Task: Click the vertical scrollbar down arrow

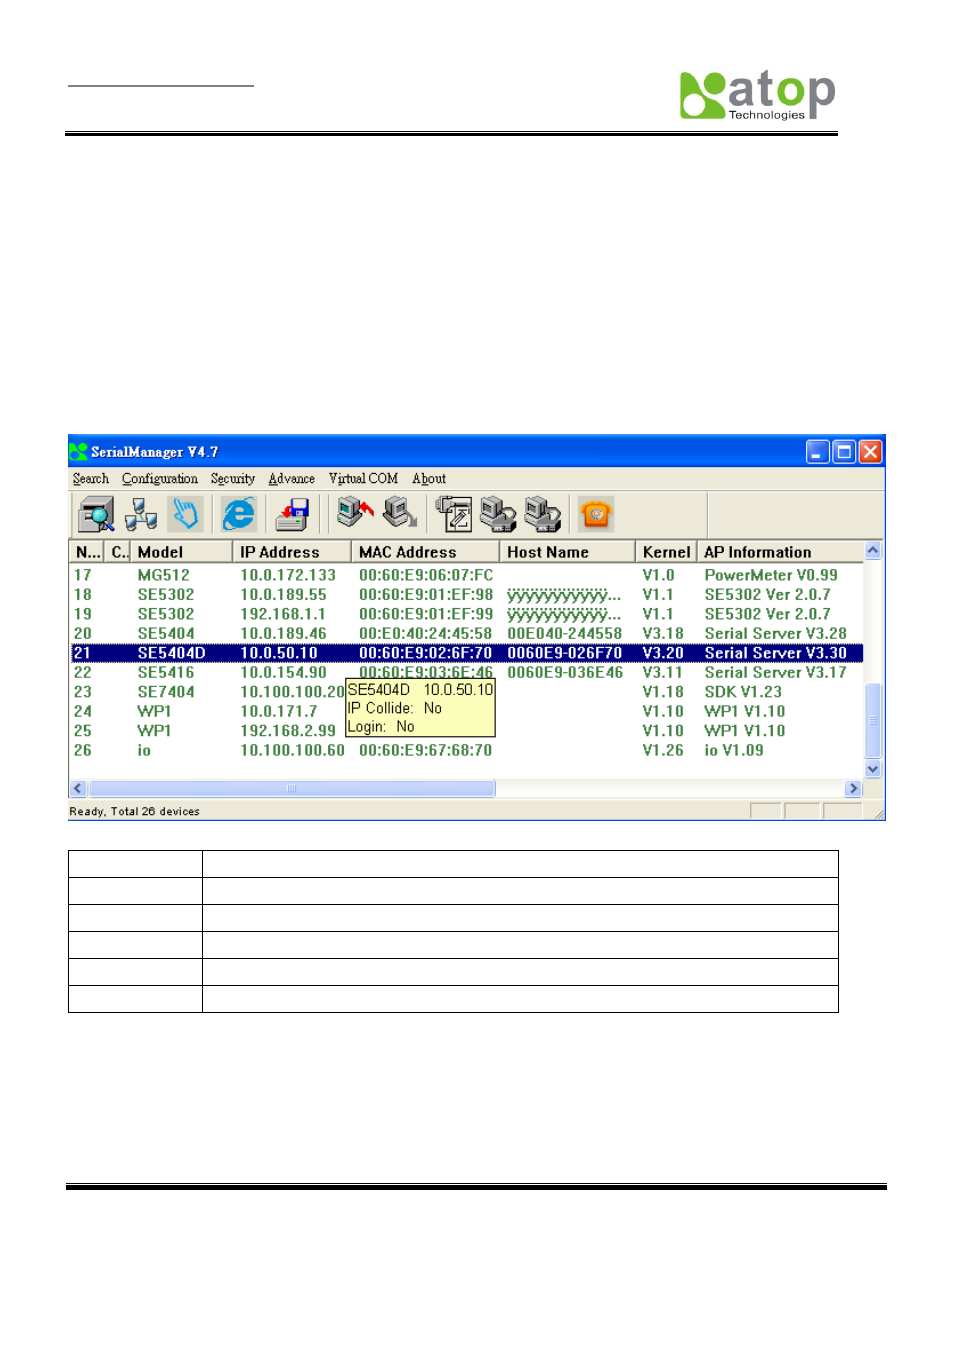Action: point(873,769)
